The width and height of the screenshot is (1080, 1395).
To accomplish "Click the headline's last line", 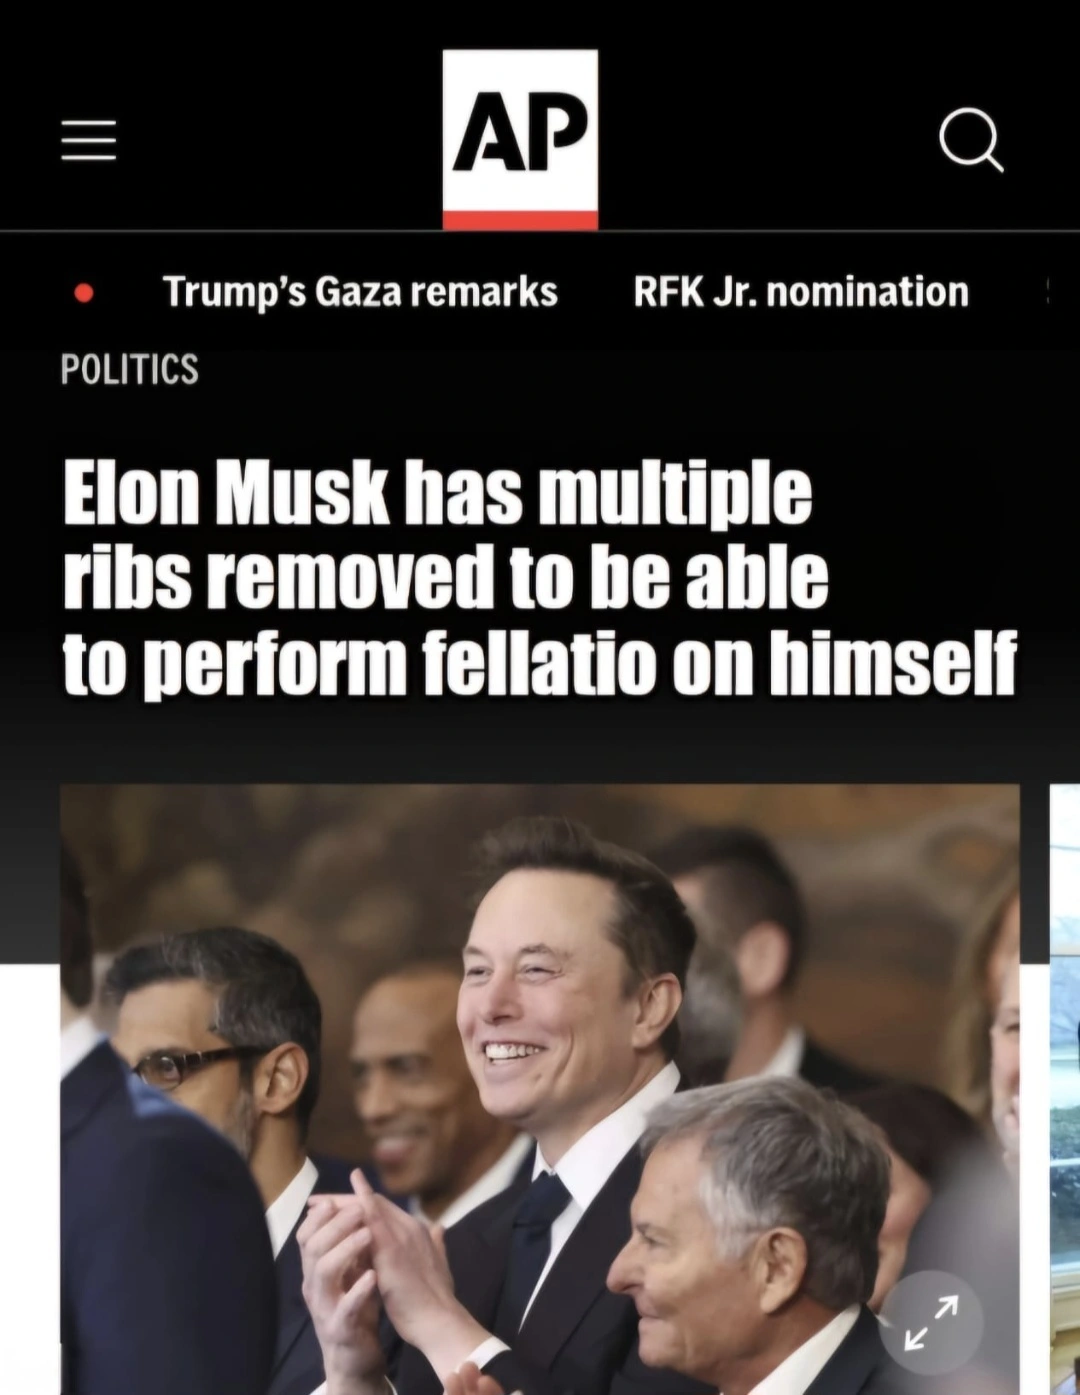I will [539, 661].
